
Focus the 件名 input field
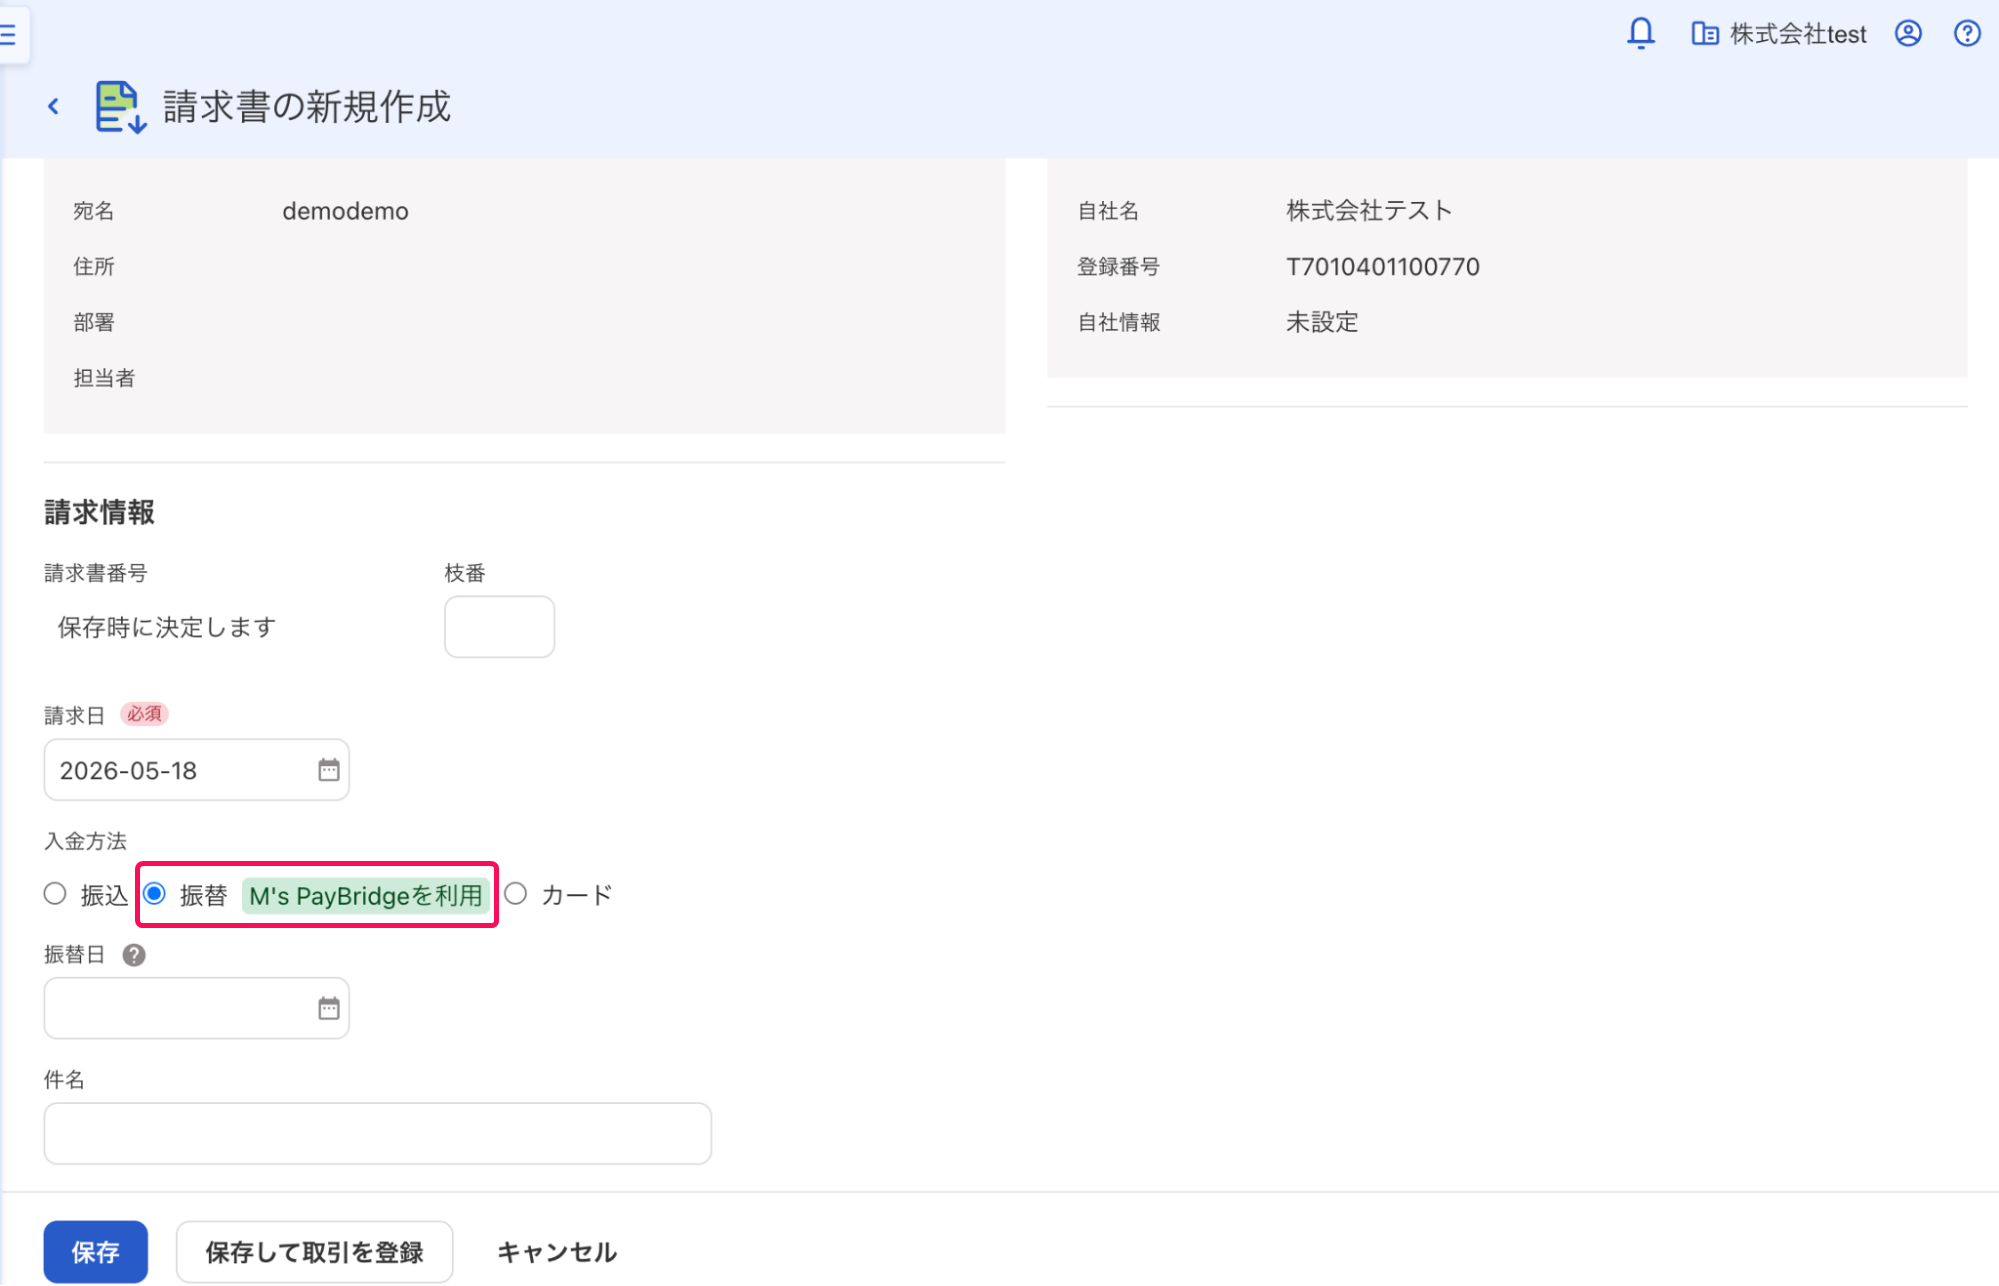[377, 1134]
